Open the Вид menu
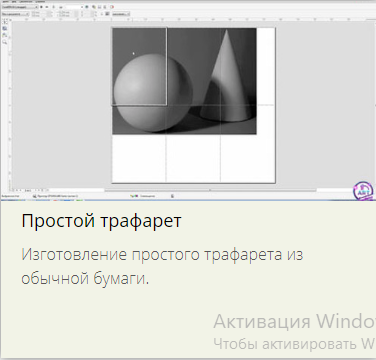Image resolution: width=376 pixels, height=360 pixels. (14, 2)
